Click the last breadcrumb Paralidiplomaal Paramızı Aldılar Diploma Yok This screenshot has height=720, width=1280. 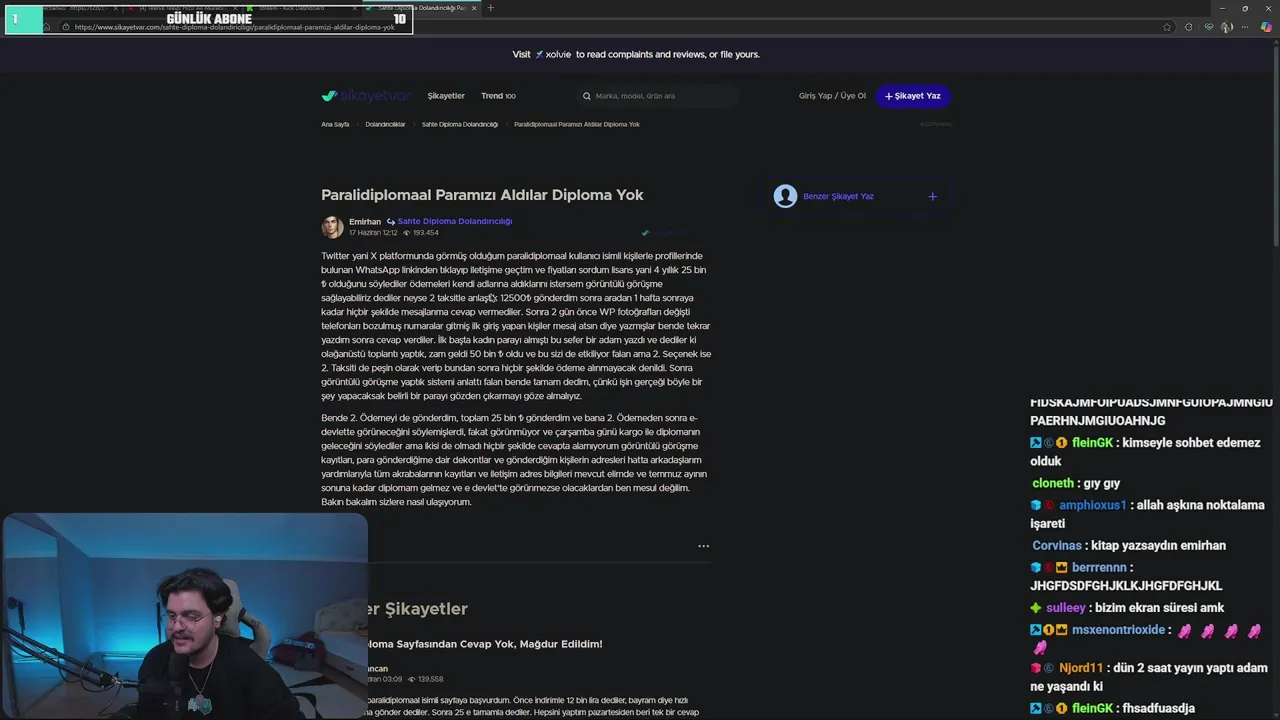[x=577, y=124]
